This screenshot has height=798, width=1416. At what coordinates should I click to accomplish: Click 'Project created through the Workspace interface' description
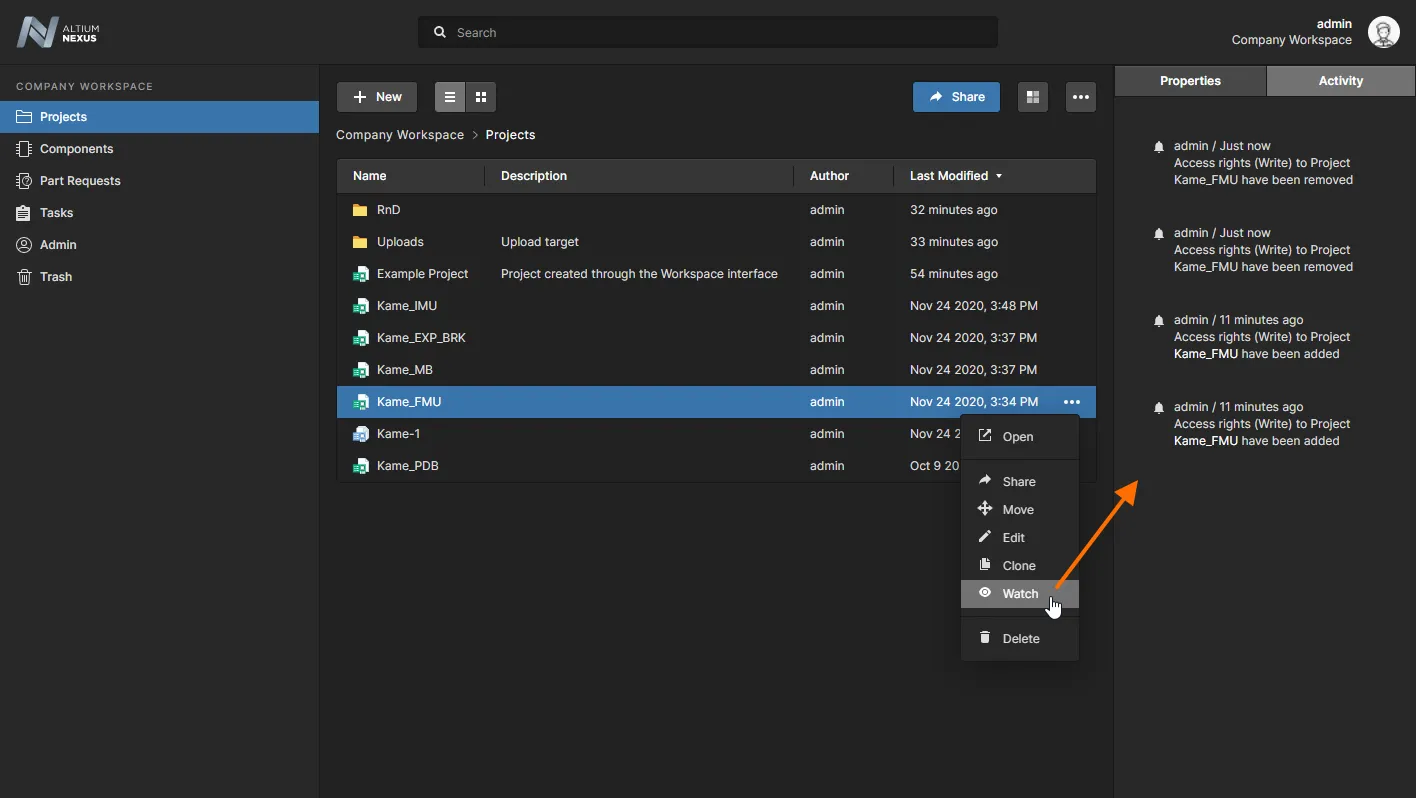(639, 274)
